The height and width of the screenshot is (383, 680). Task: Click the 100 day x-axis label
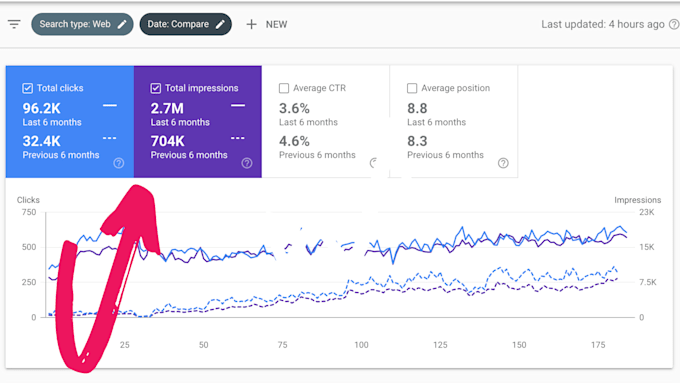361,345
